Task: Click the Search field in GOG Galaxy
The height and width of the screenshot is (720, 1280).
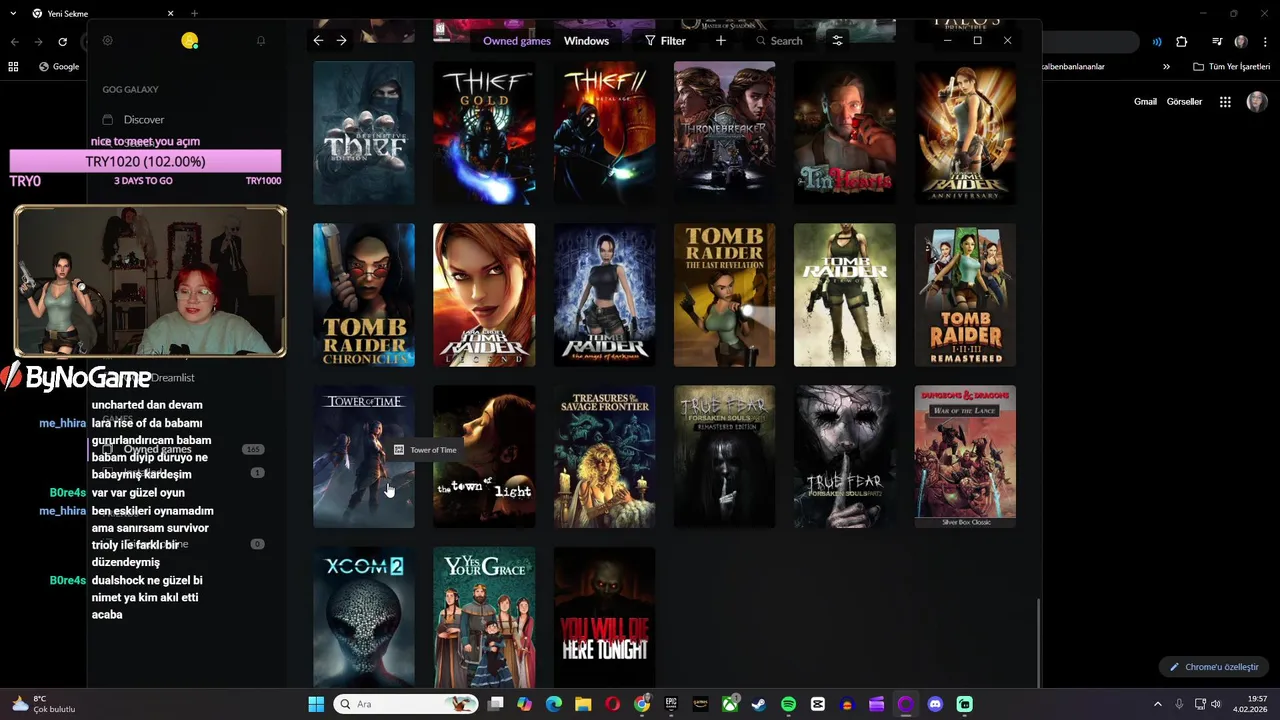Action: click(x=780, y=41)
